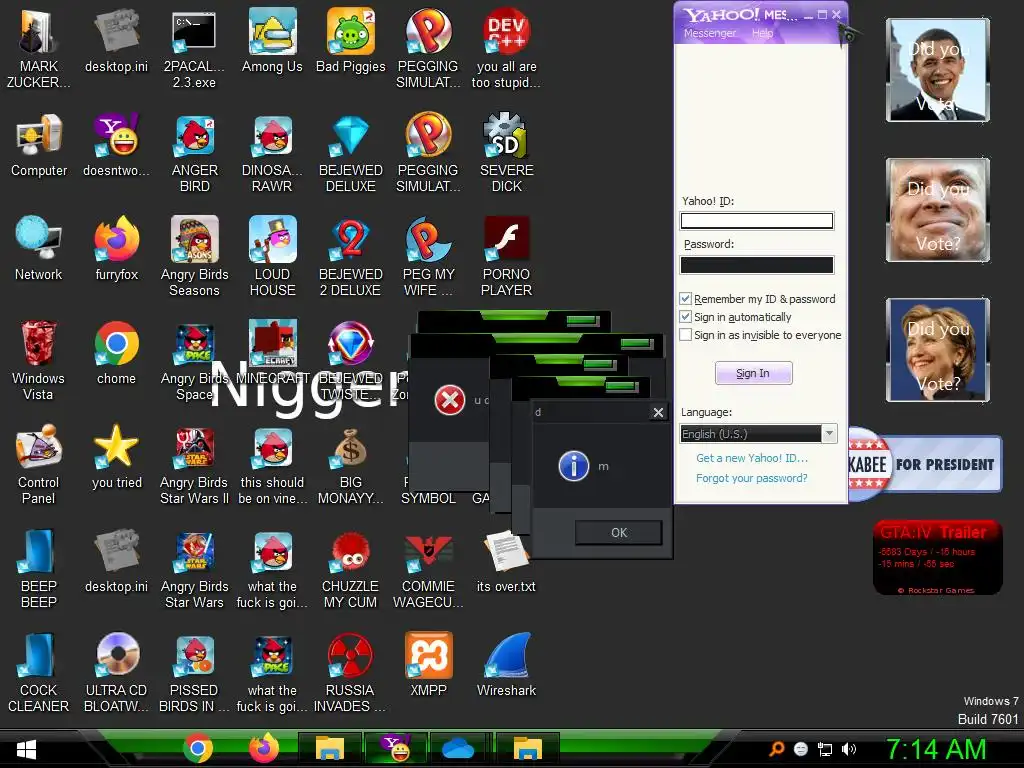Screen dimensions: 1024x768
Task: Open the PISSED BIRDS IN ... shortcut
Action: [x=194, y=673]
